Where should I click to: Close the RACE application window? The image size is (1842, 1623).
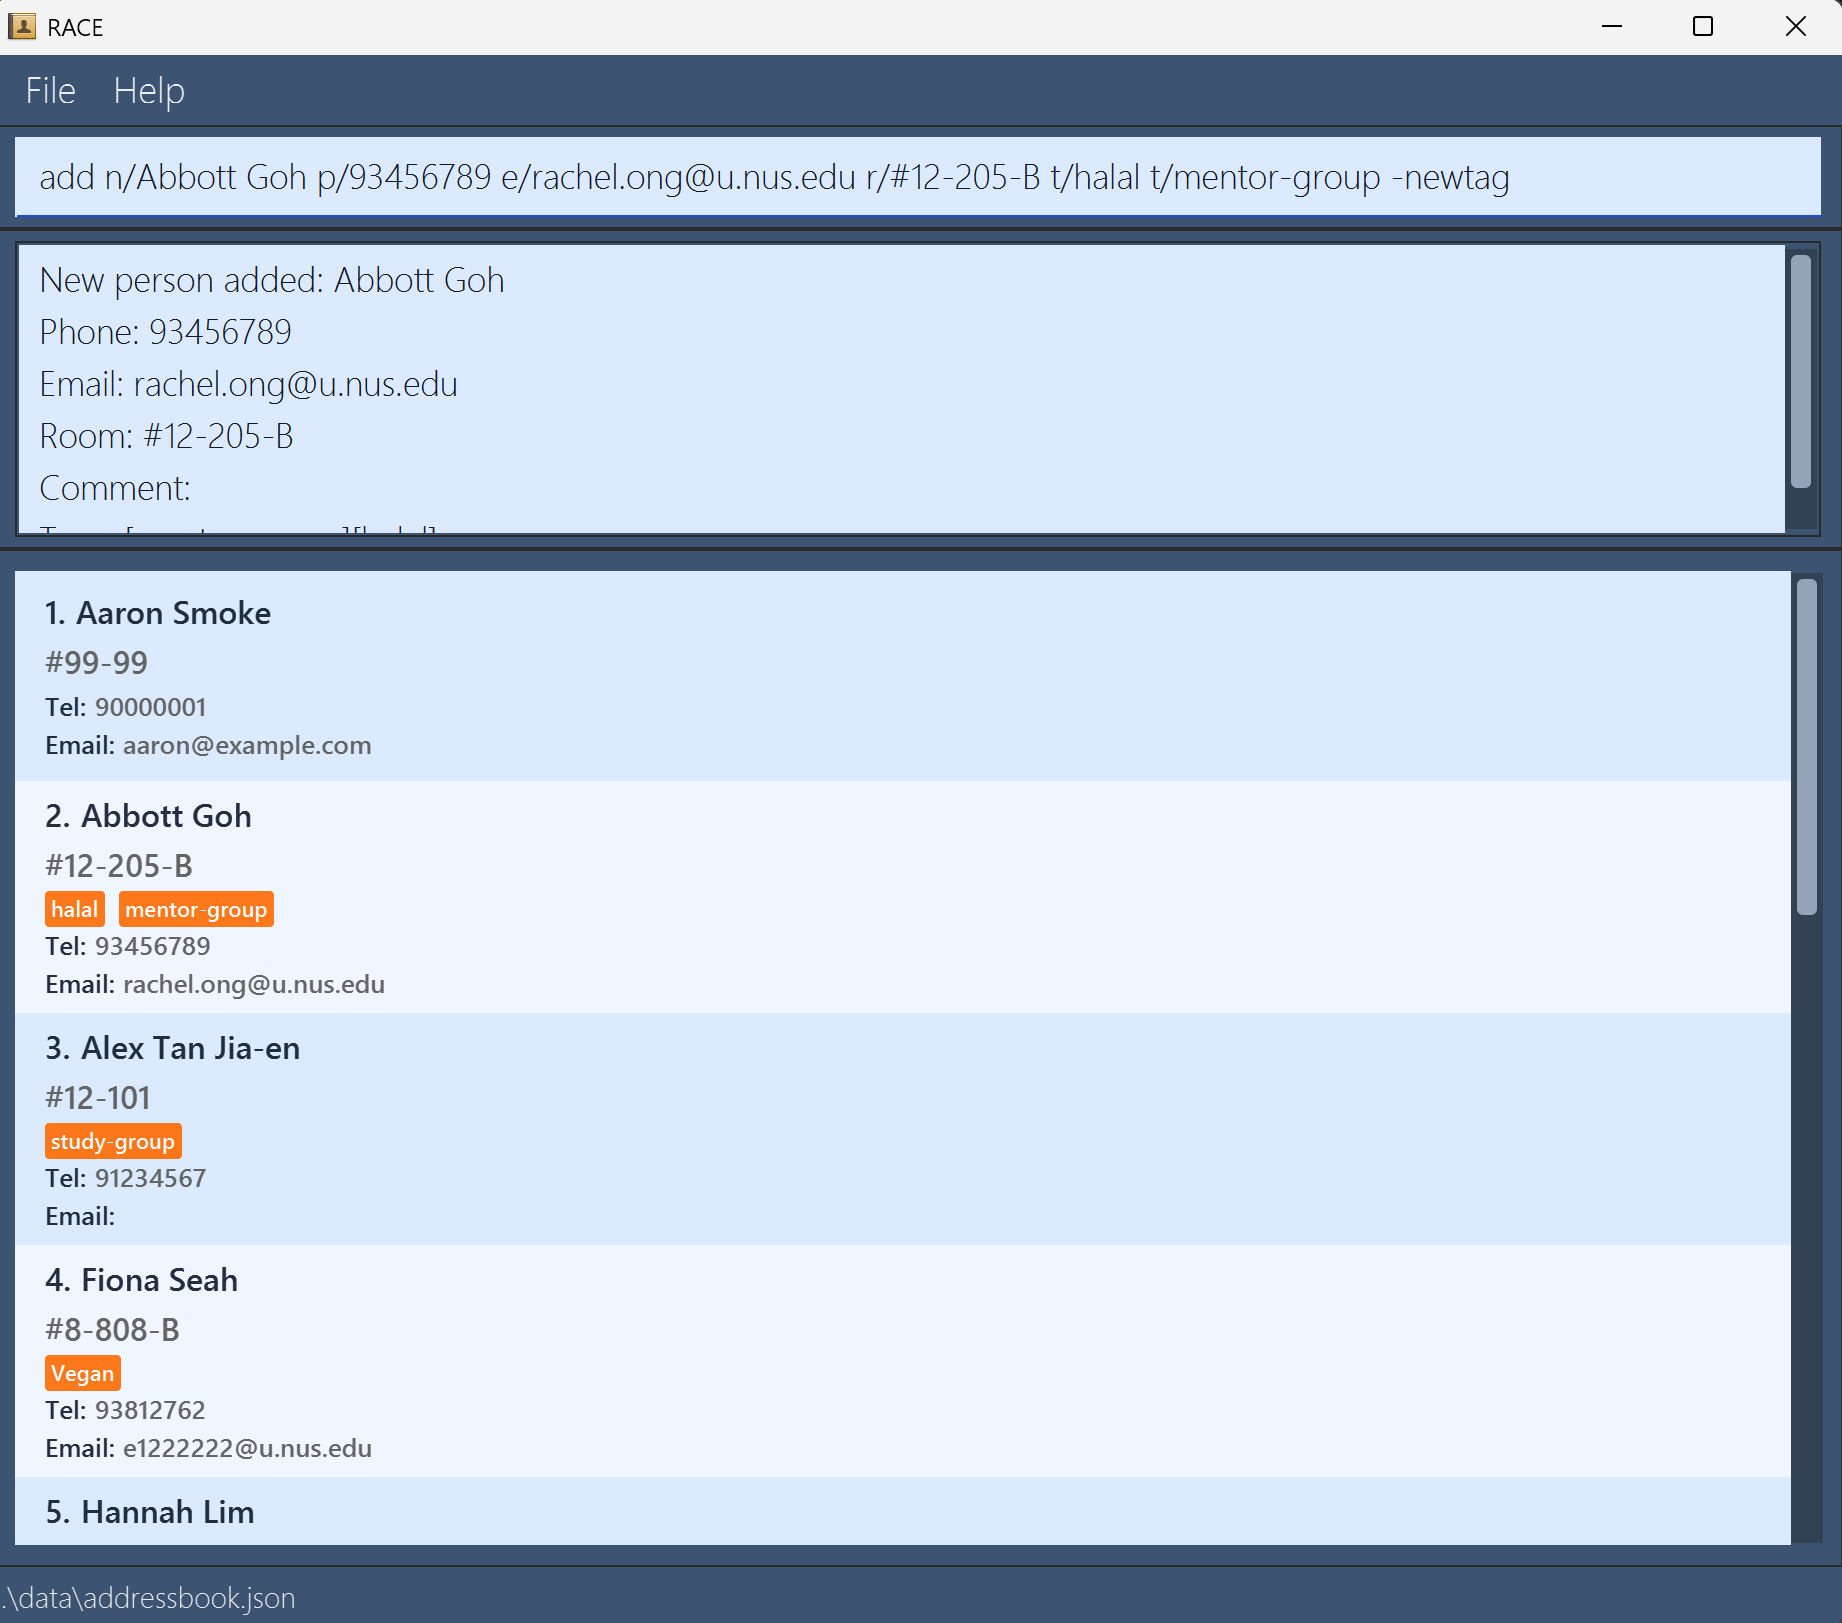pyautogui.click(x=1795, y=27)
